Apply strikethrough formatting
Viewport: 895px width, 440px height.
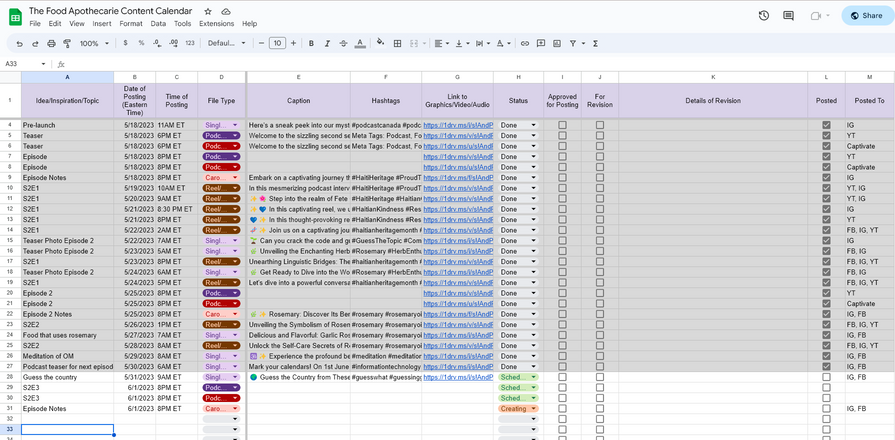[343, 43]
